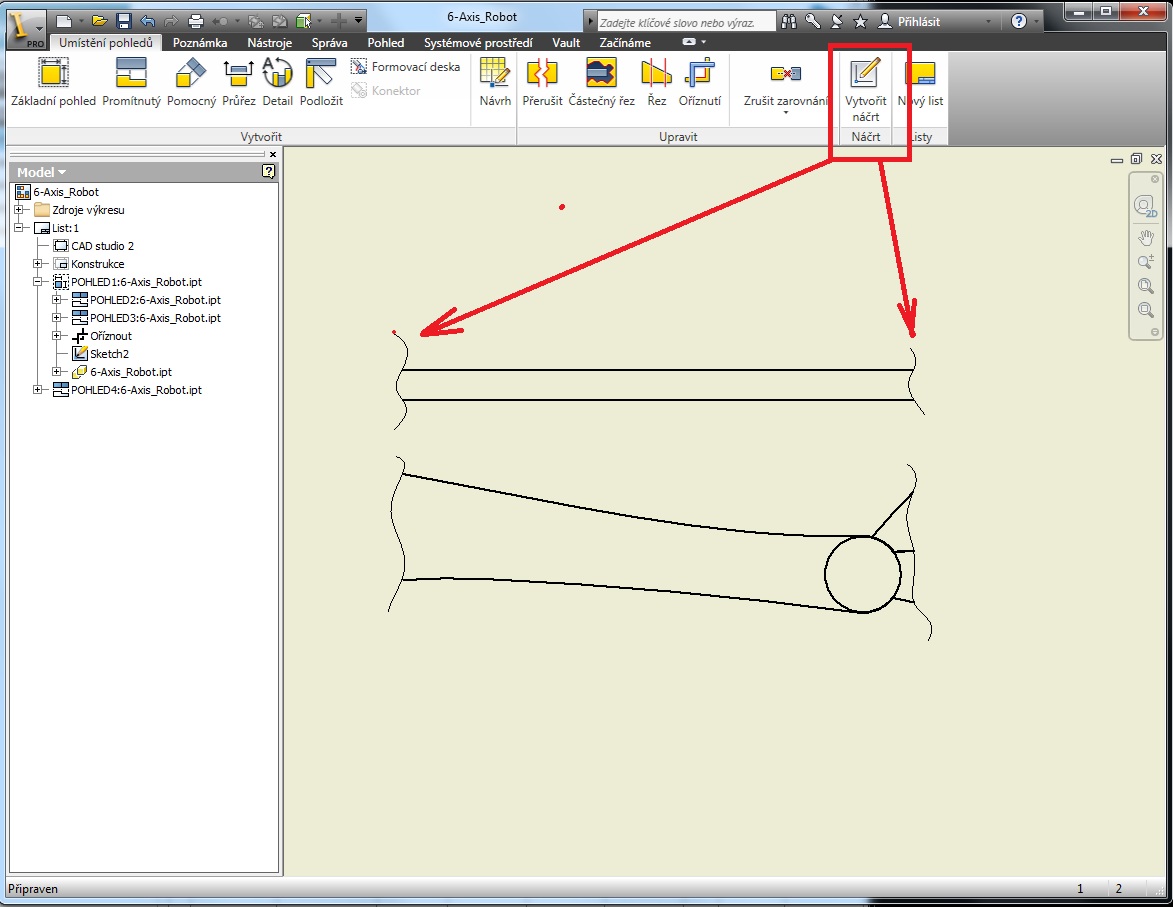Click the keyword search input field
This screenshot has width=1173, height=907.
[x=686, y=22]
